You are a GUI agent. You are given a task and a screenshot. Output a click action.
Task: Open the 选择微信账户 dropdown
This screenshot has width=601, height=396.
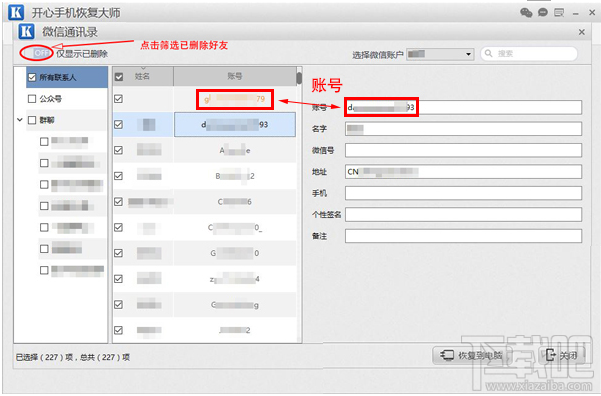[x=440, y=54]
